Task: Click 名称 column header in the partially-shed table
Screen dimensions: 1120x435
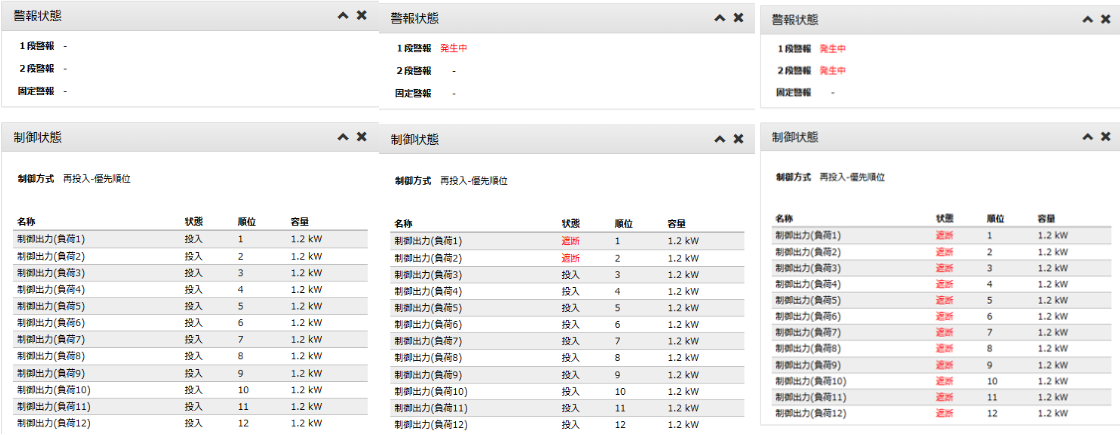Action: coord(403,224)
